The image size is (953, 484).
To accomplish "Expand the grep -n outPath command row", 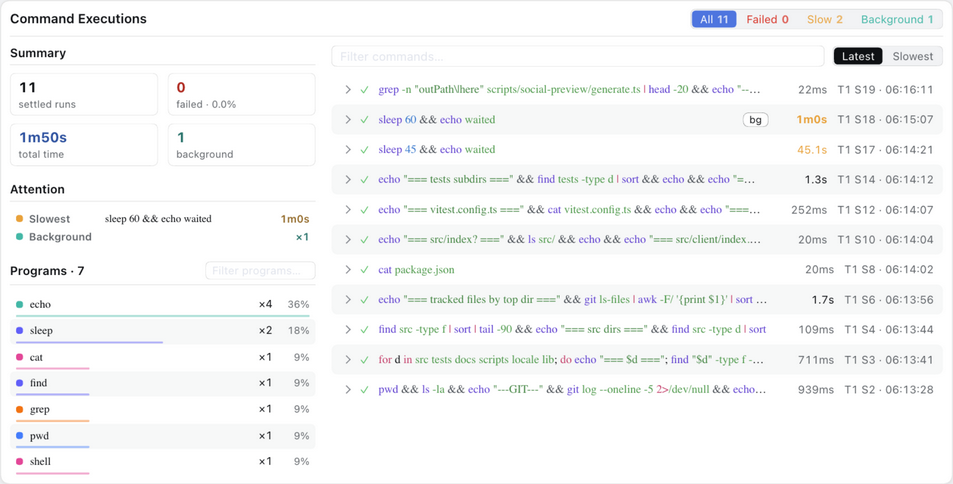I will (348, 89).
